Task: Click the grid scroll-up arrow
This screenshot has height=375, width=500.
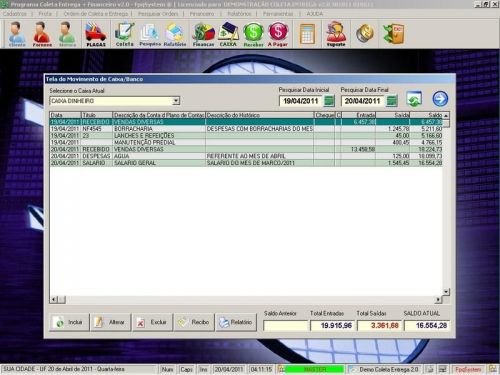Action: click(x=446, y=115)
